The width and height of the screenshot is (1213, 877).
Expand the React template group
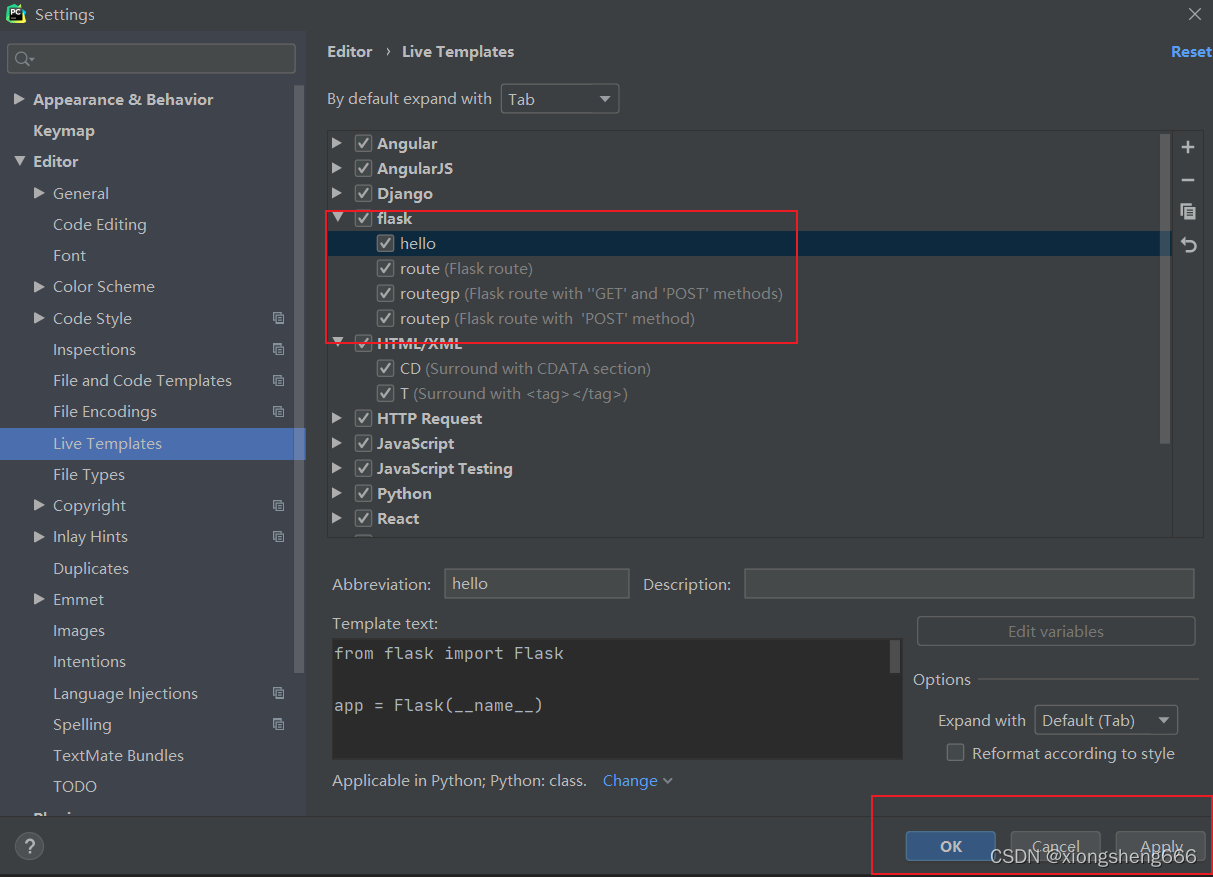(x=337, y=518)
